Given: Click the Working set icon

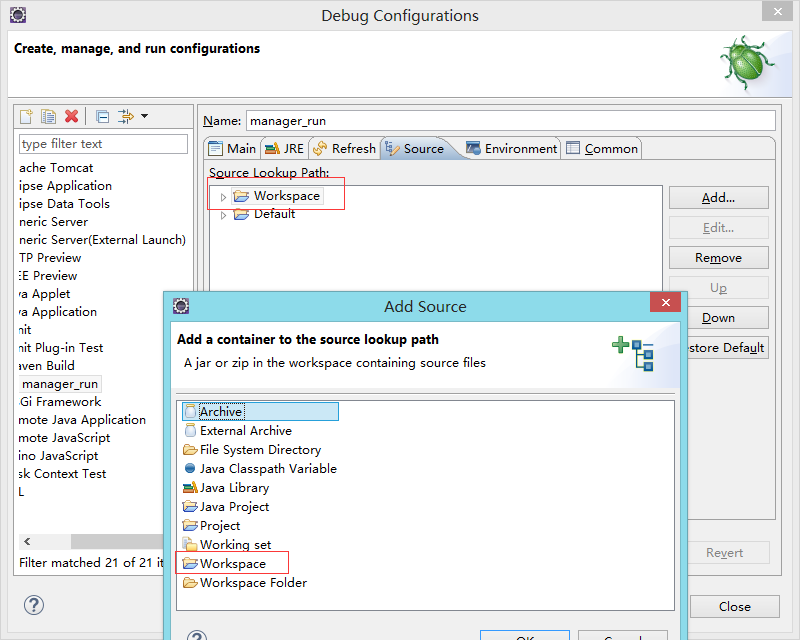Looking at the screenshot, I should point(190,544).
